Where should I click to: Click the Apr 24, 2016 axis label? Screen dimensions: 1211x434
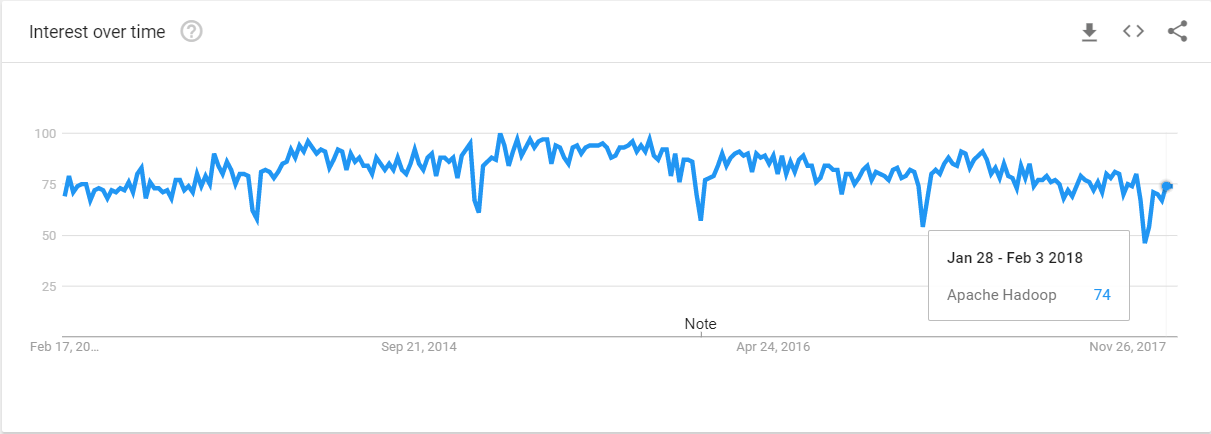pos(773,347)
